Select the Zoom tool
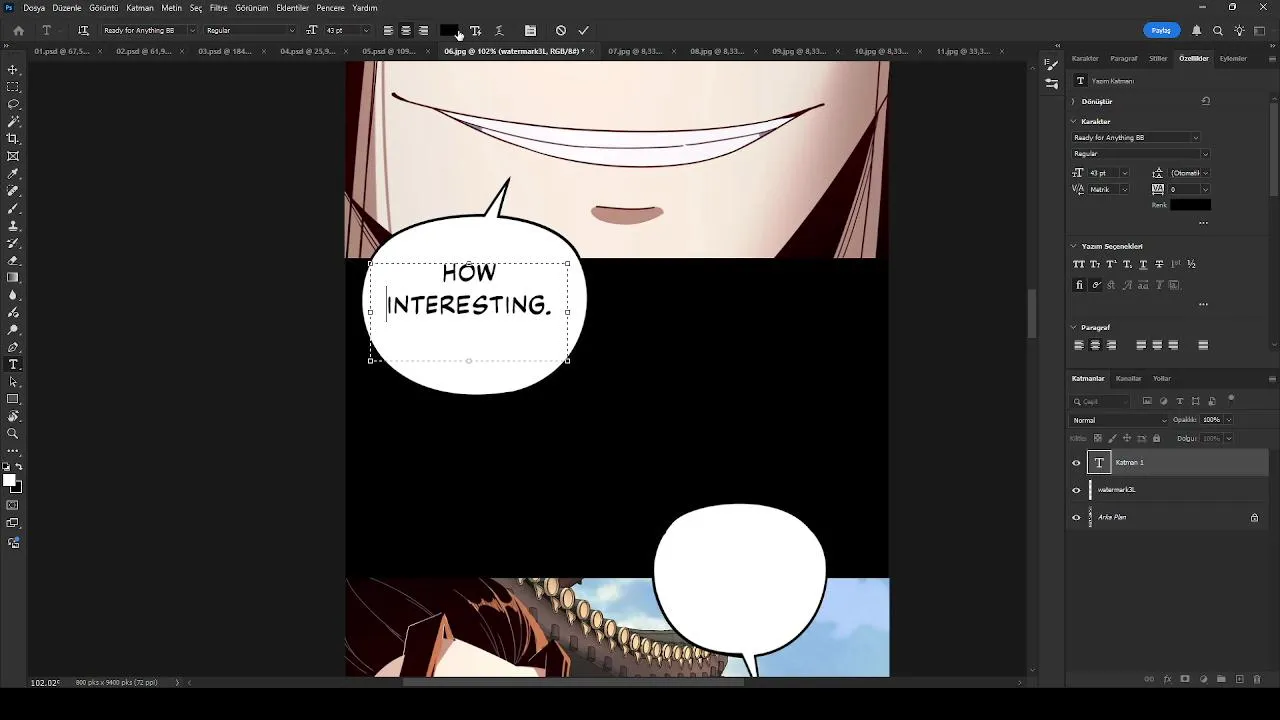The height and width of the screenshot is (720, 1280). [13, 434]
